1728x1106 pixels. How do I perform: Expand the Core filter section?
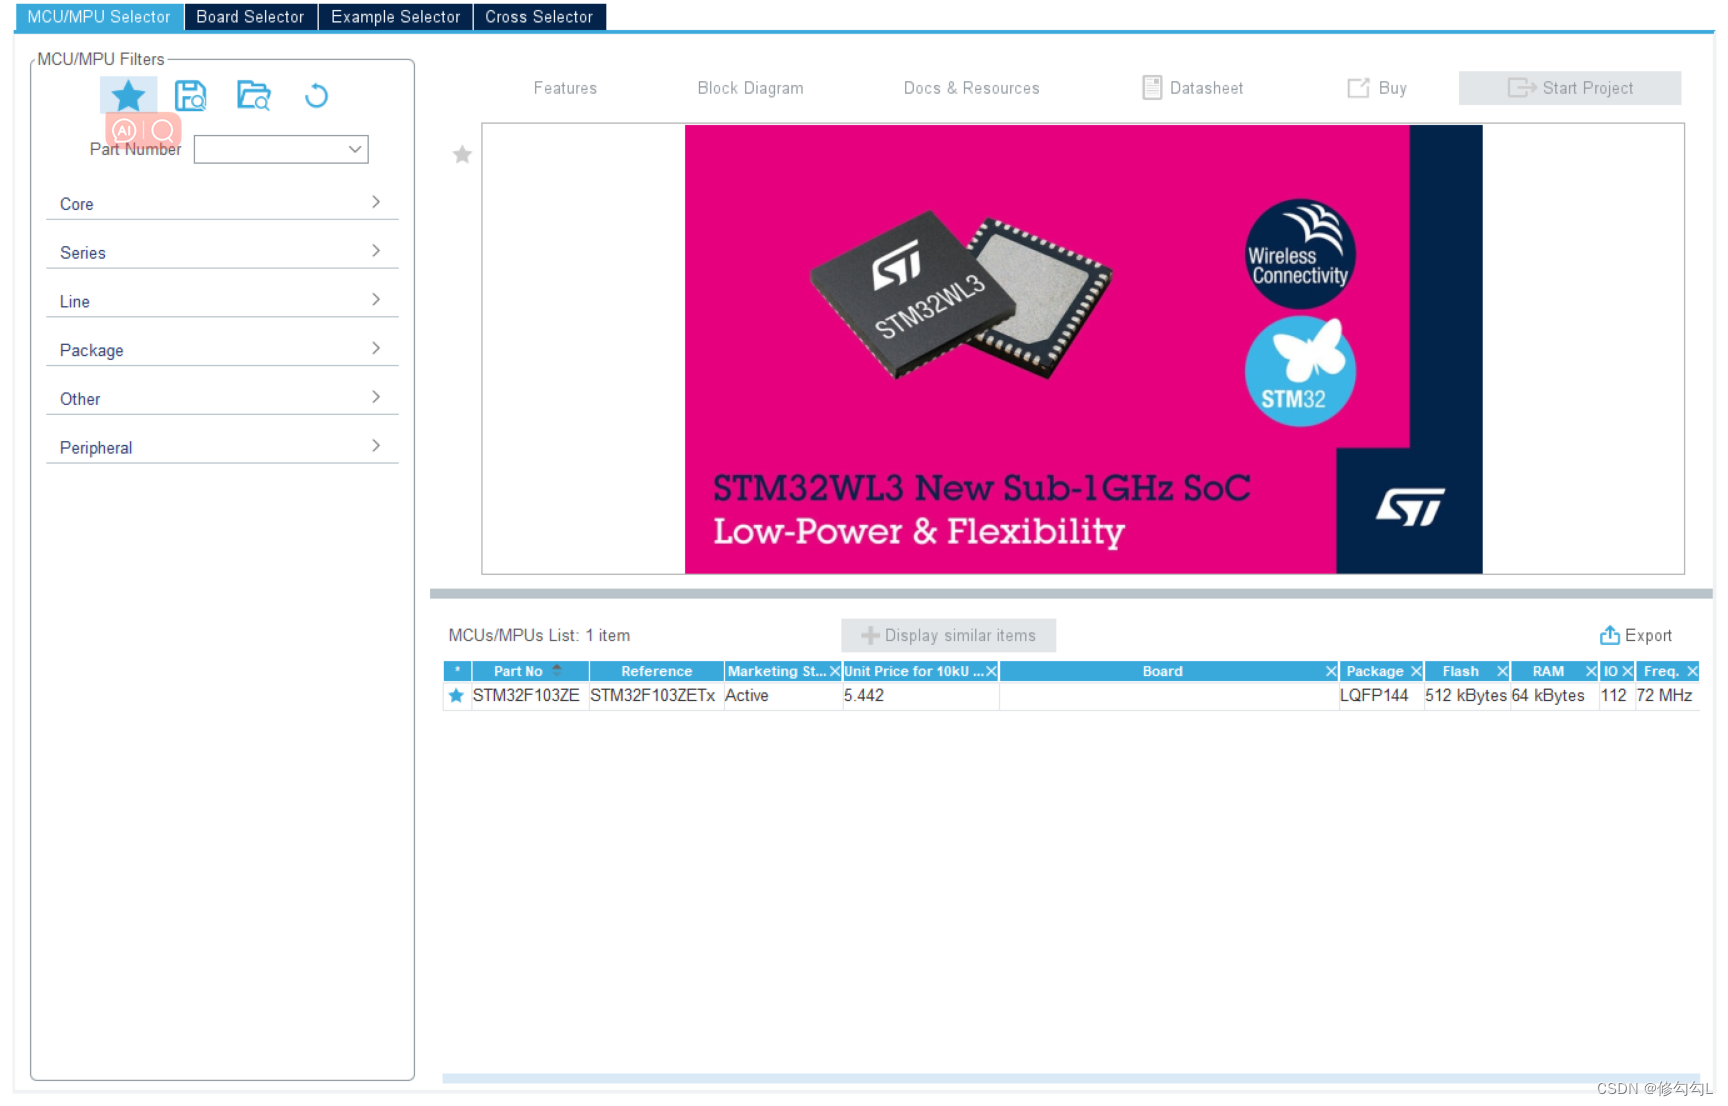[222, 203]
